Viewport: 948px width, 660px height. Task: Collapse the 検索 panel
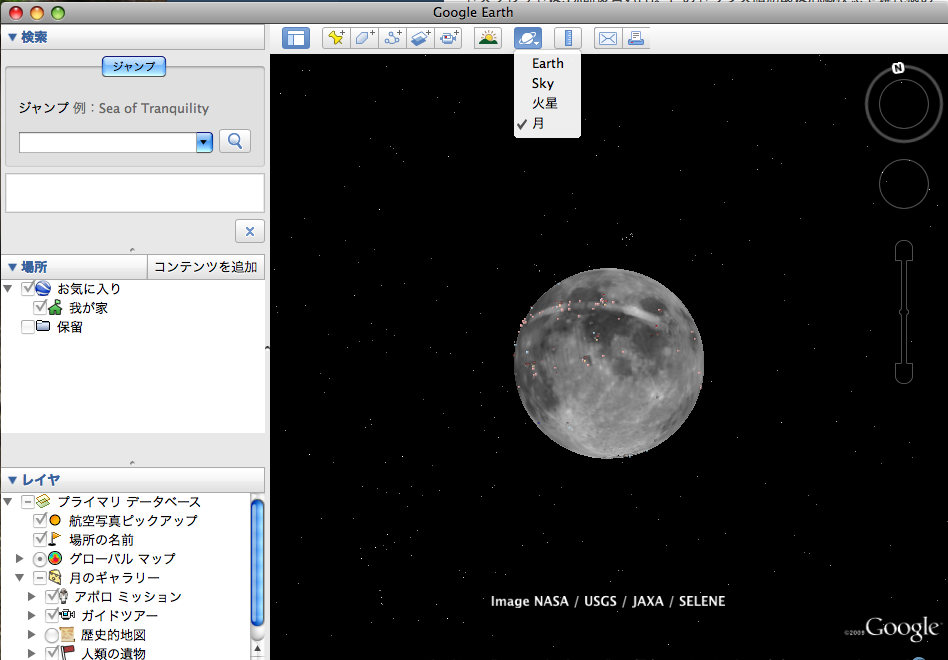[x=12, y=37]
